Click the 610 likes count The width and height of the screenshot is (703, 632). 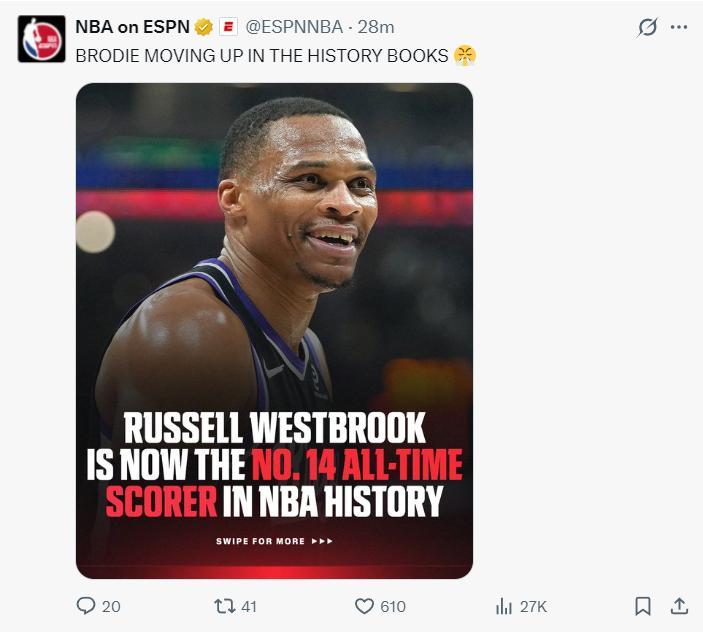tap(392, 606)
